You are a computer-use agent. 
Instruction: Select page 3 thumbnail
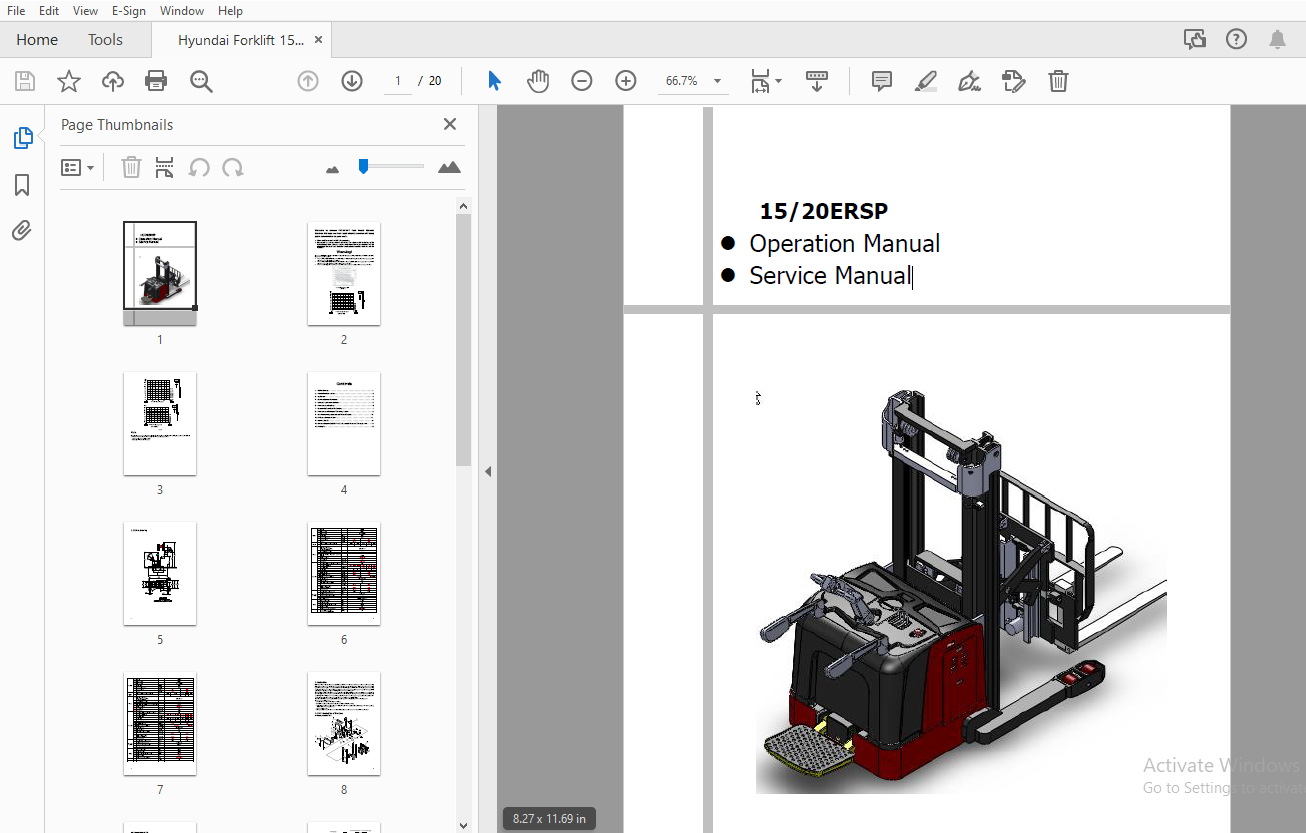160,423
